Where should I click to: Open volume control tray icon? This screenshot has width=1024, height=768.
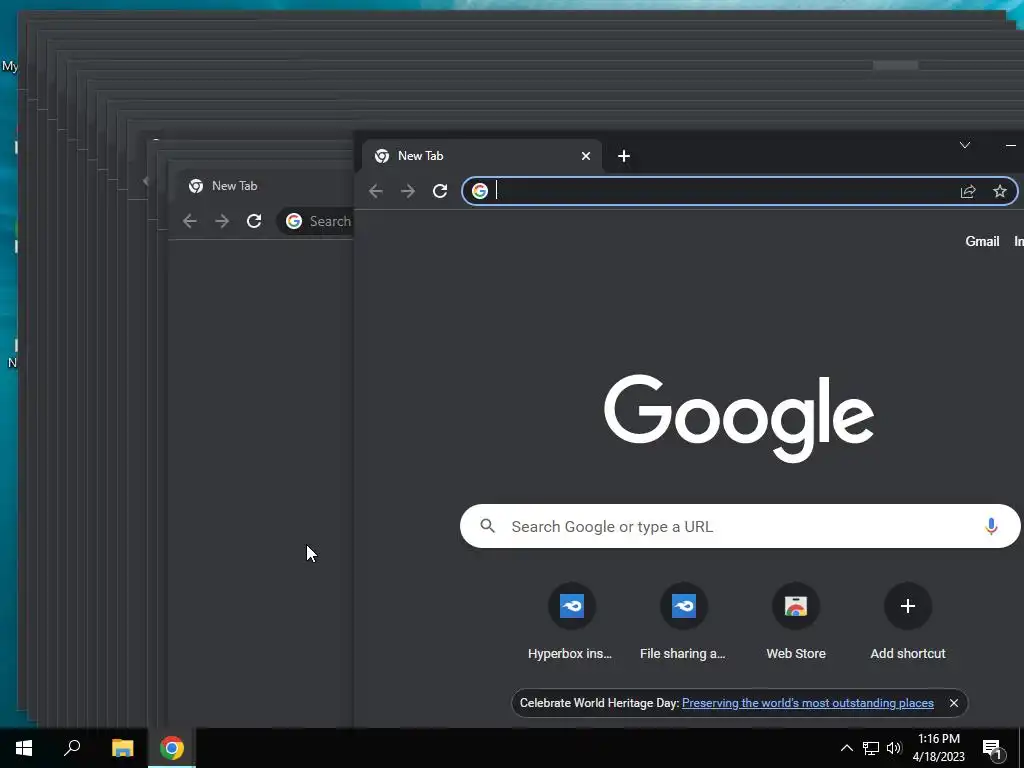[x=894, y=748]
